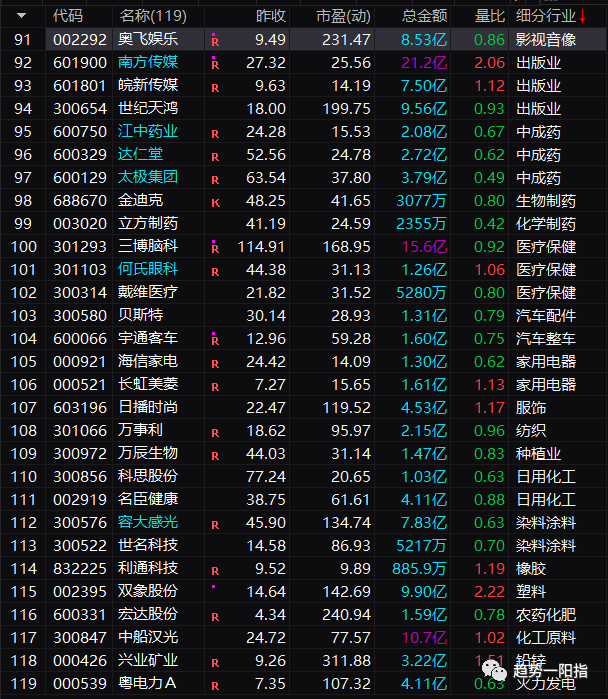Click R marker icon on 海信家电 row
This screenshot has height=699, width=608.
(215, 364)
